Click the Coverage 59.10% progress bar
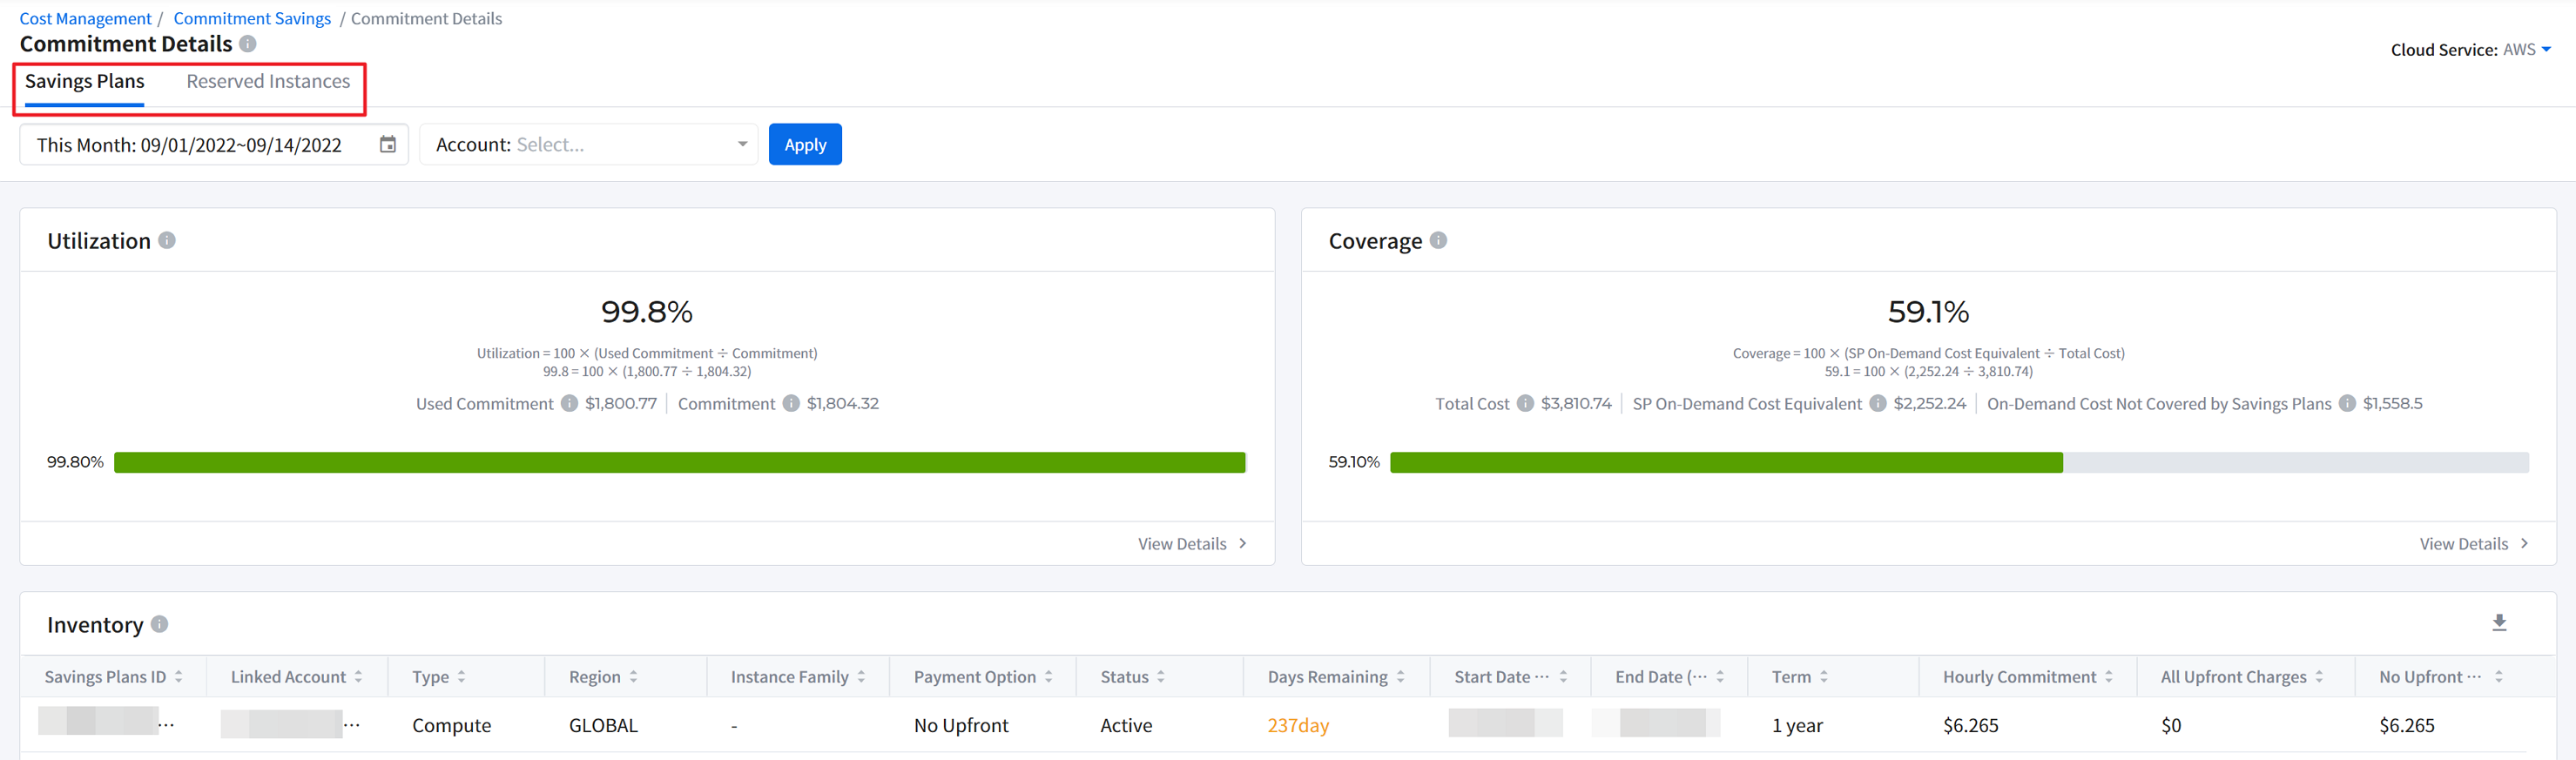Screen dimensions: 2576x760 tap(1958, 462)
